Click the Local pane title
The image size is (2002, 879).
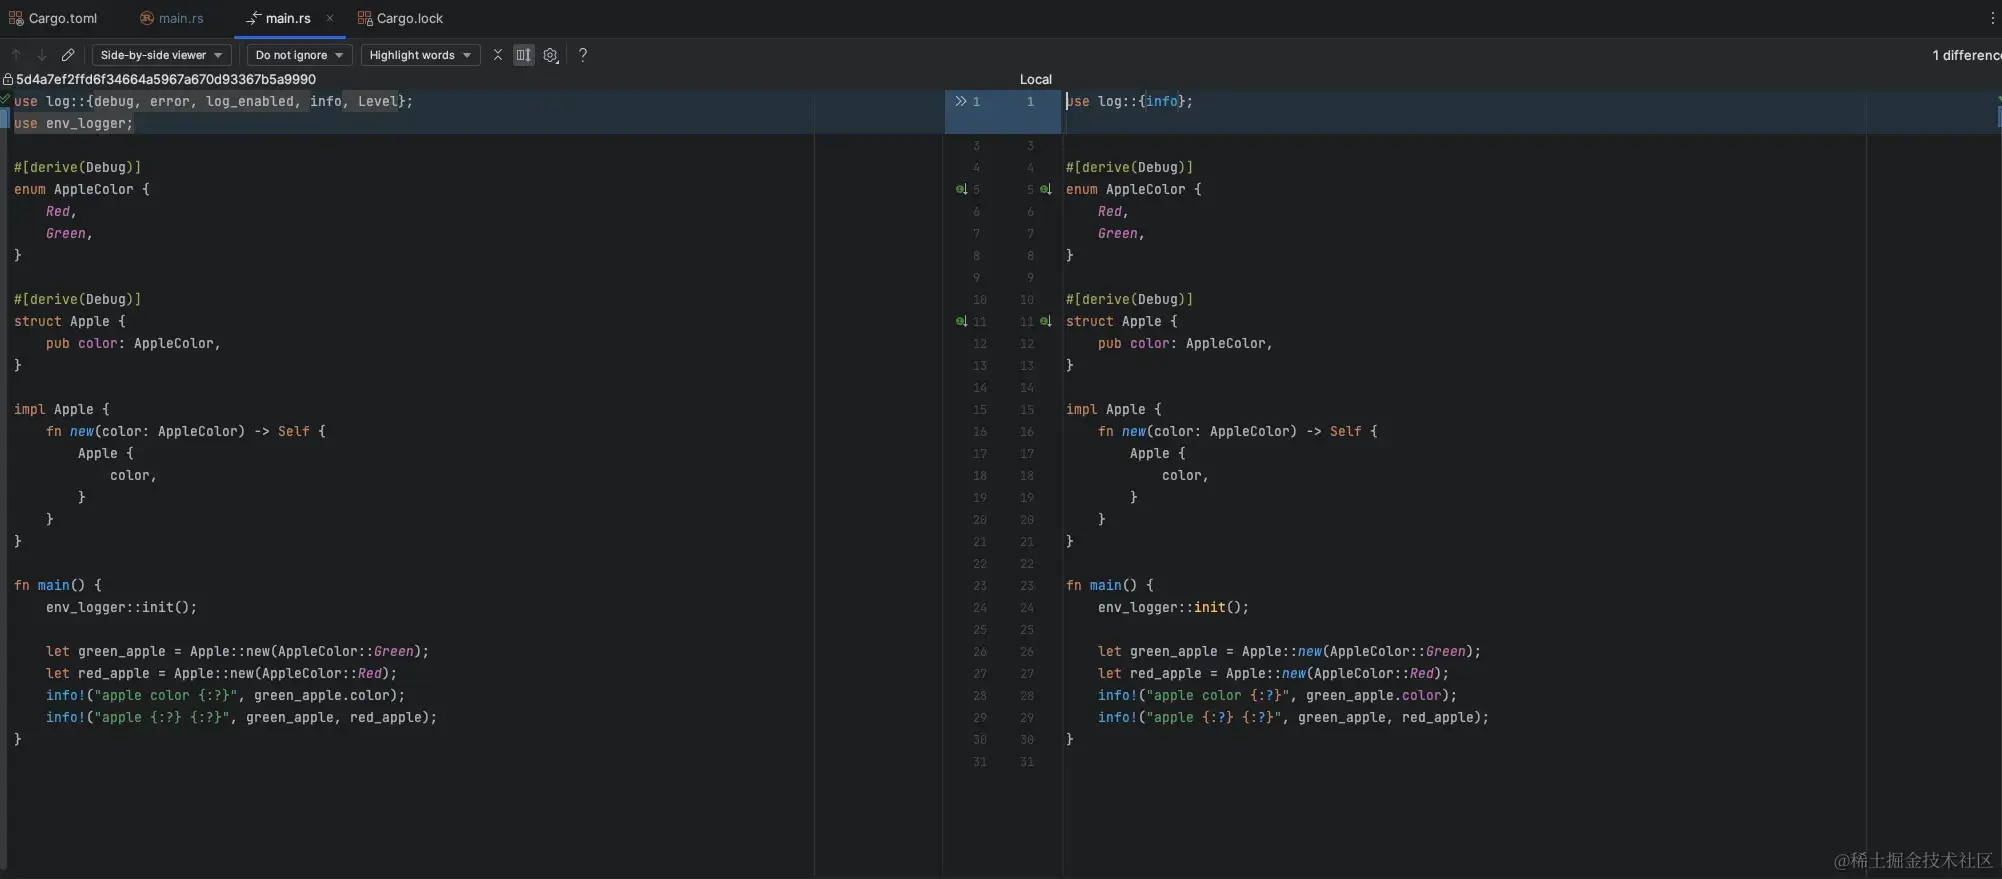(1036, 79)
